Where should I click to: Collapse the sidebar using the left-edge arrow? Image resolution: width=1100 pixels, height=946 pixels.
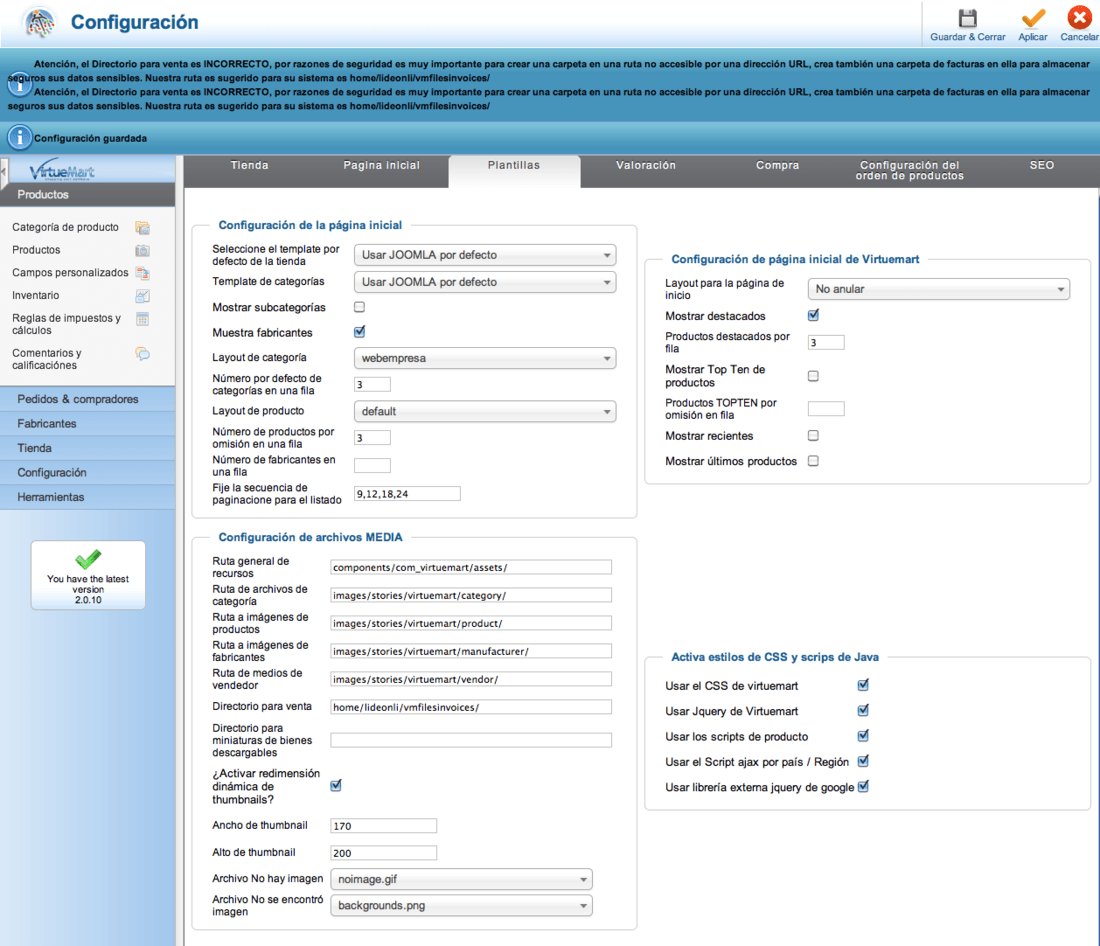(4, 173)
